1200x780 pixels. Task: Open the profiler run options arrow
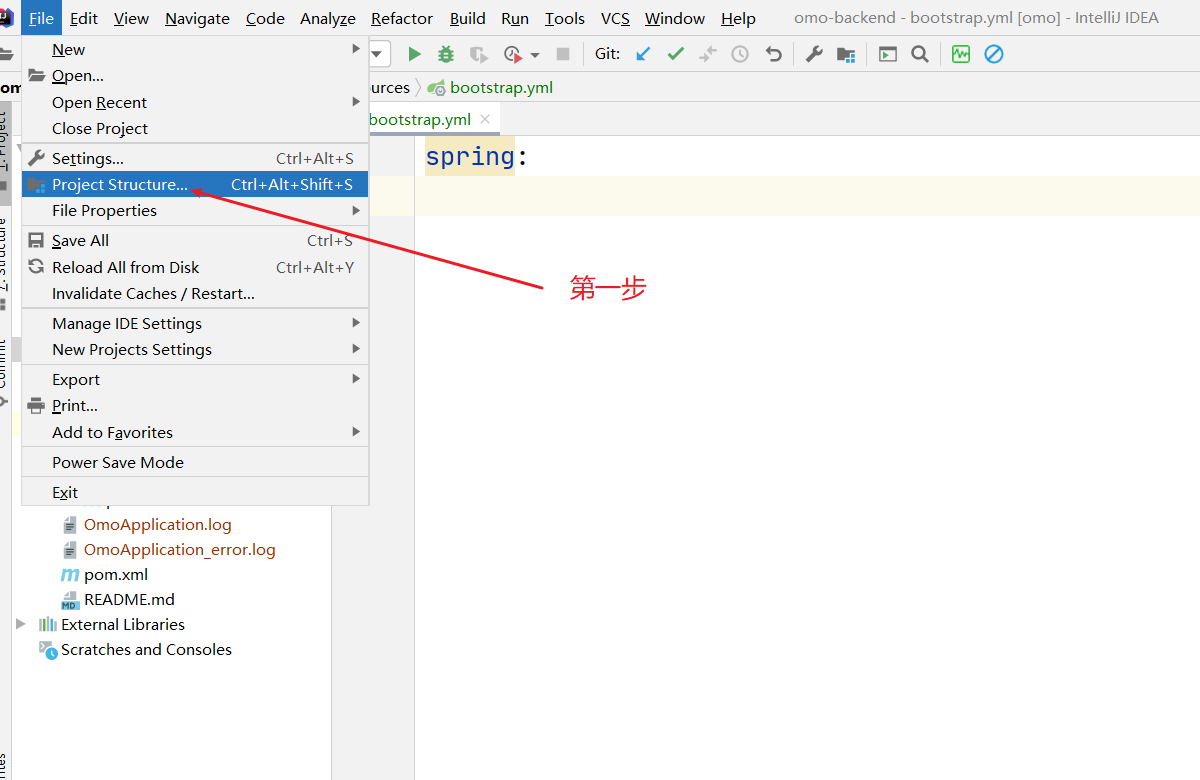pos(535,55)
